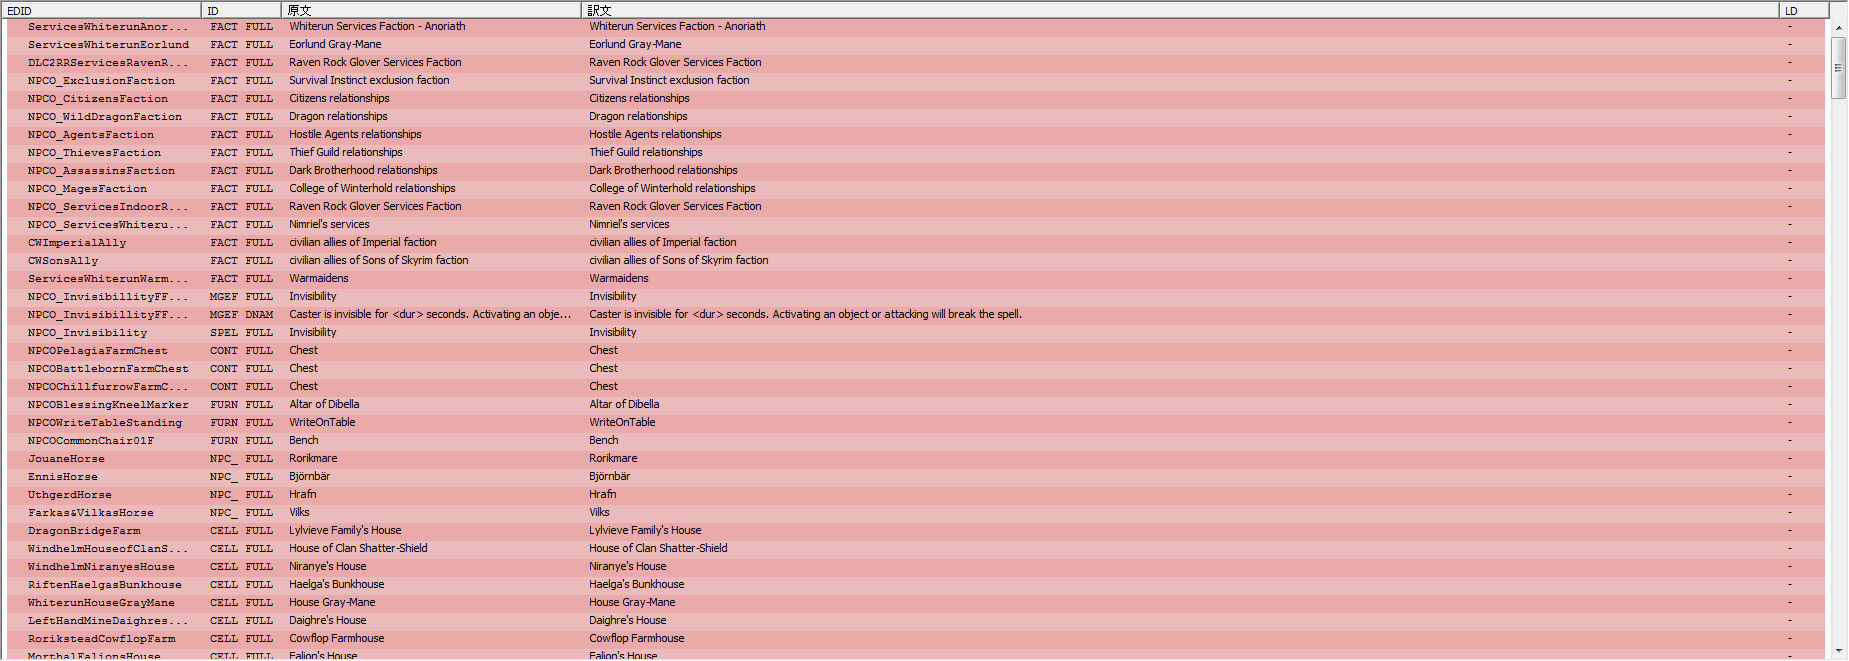Select the NPCO_ServicesIndoorR... EDID row

(916, 207)
